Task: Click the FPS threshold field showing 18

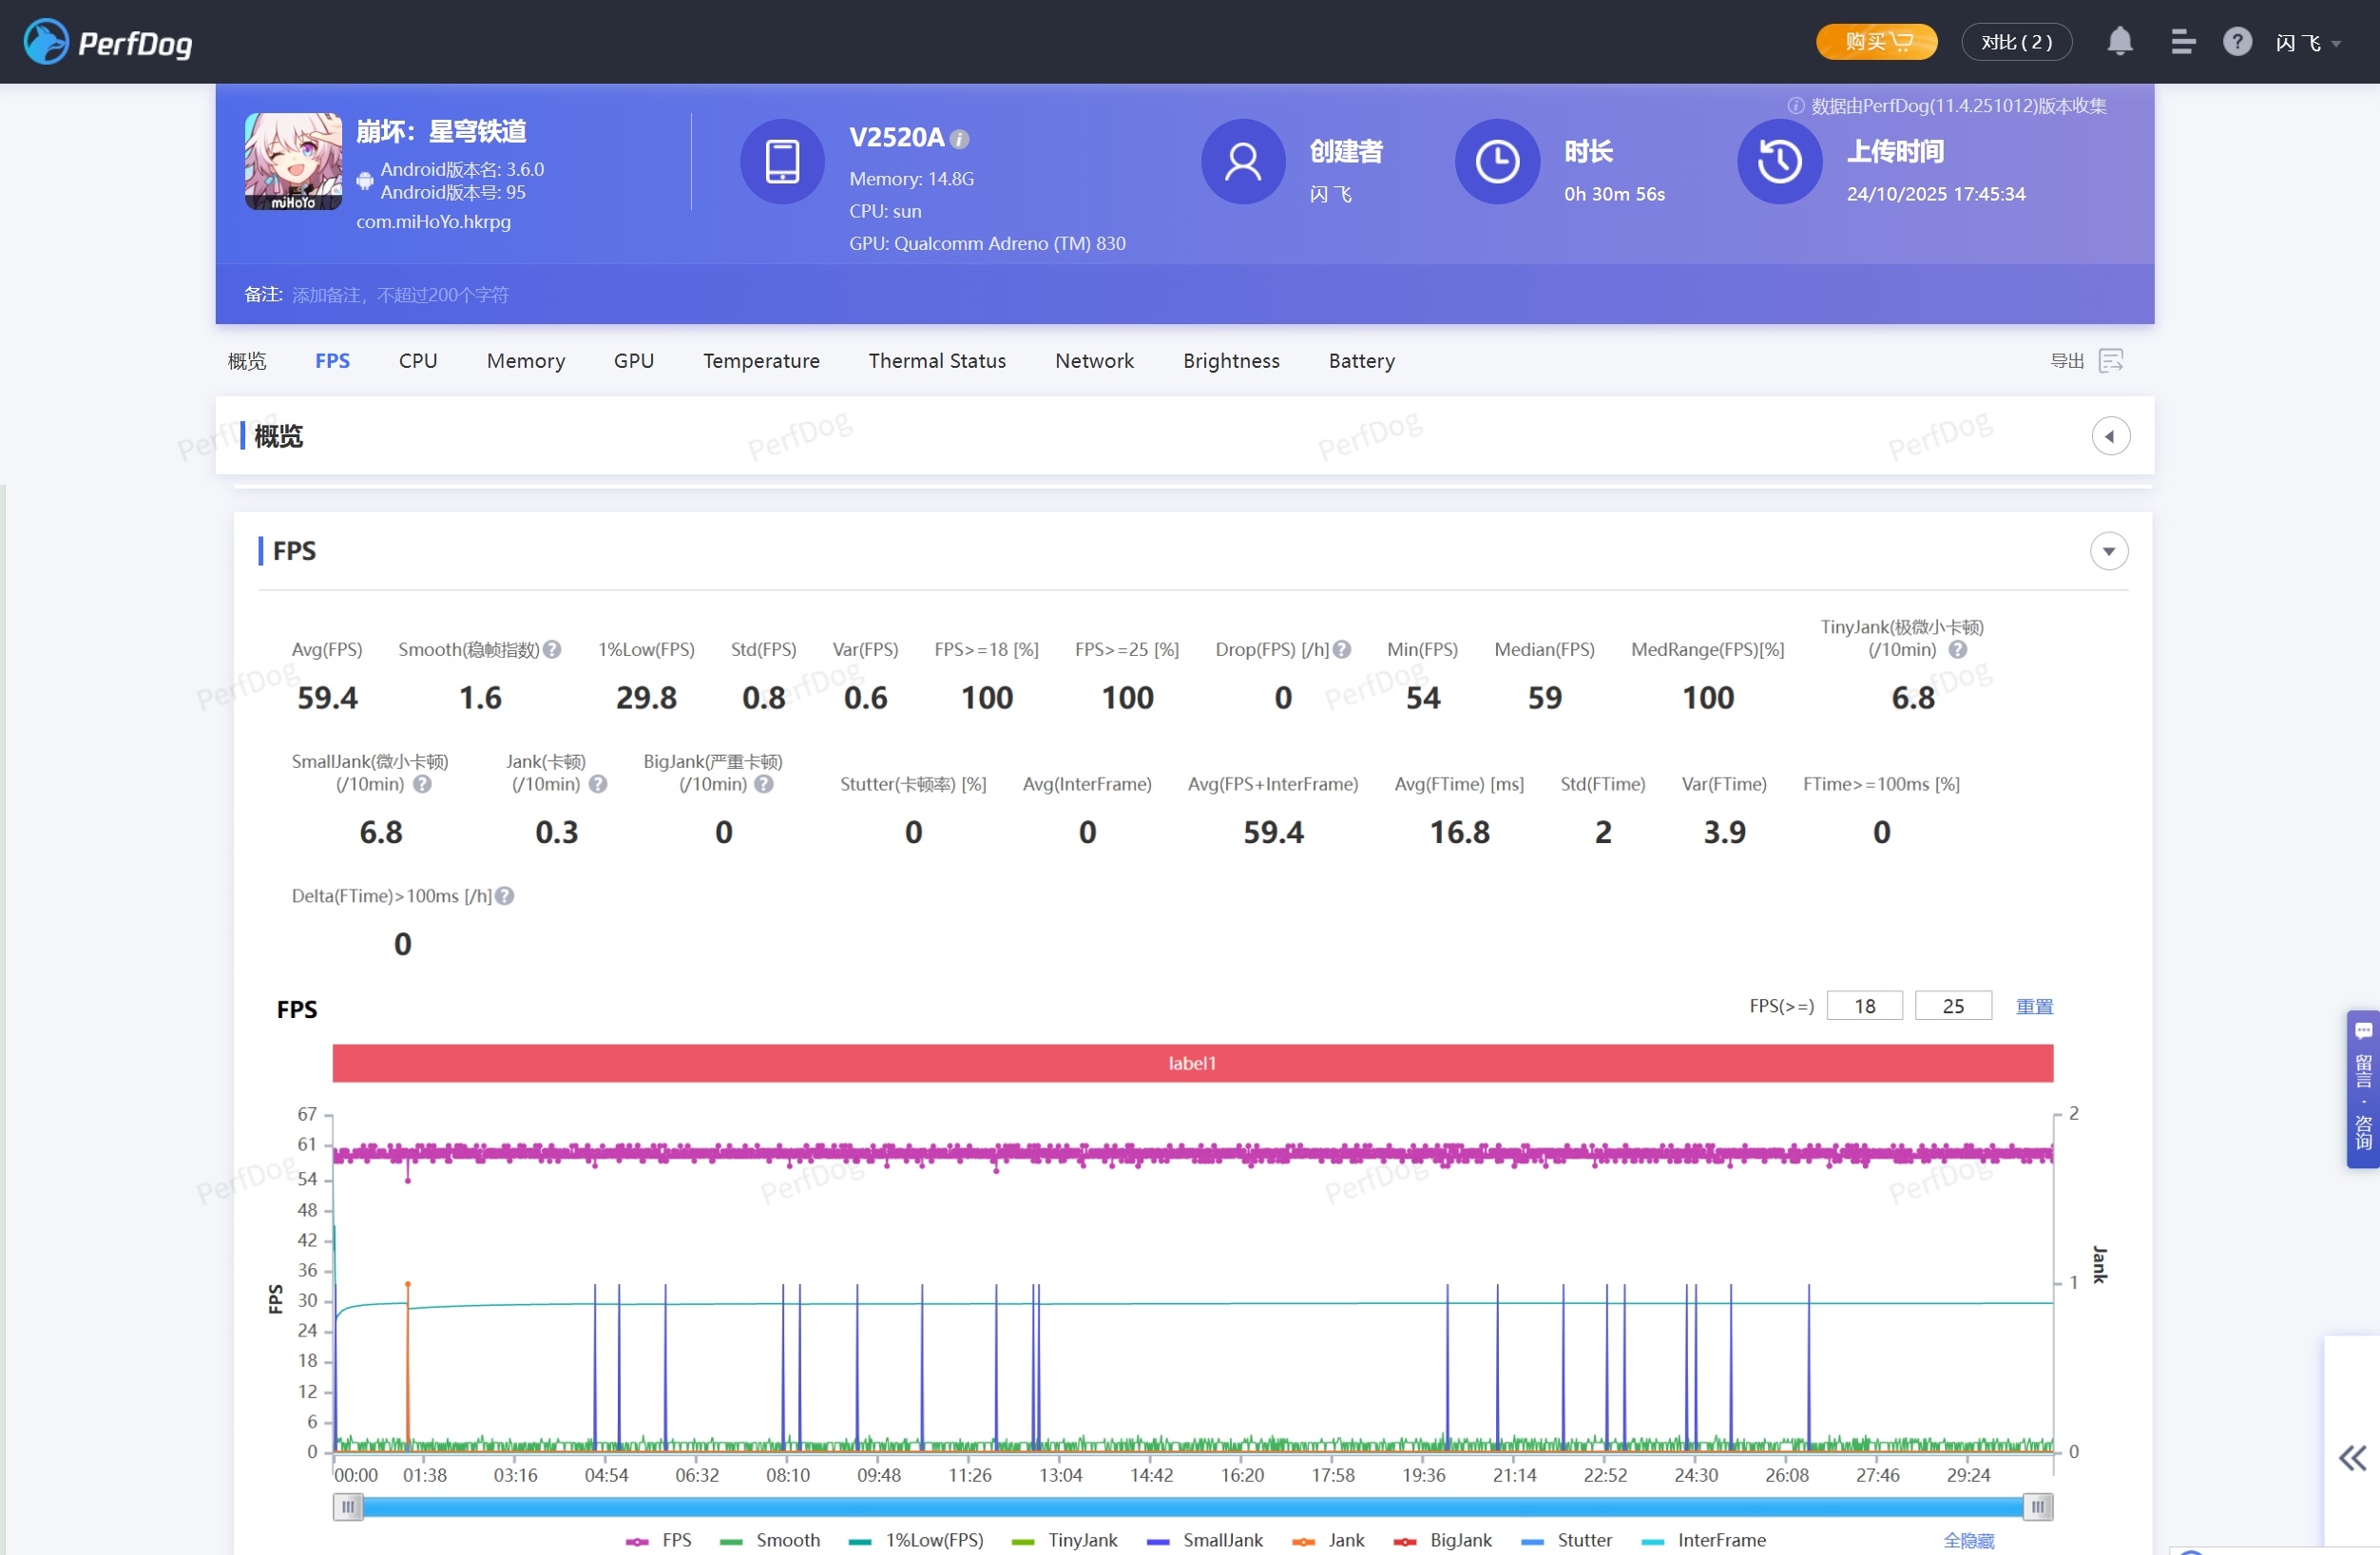Action: tap(1864, 1006)
